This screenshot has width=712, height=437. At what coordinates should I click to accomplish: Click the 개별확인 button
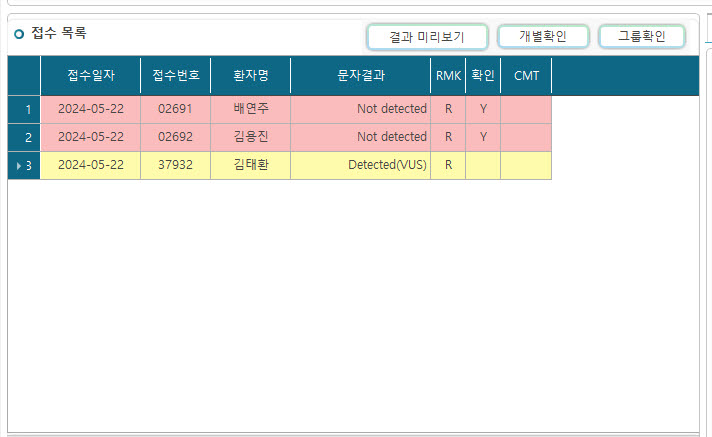[543, 36]
